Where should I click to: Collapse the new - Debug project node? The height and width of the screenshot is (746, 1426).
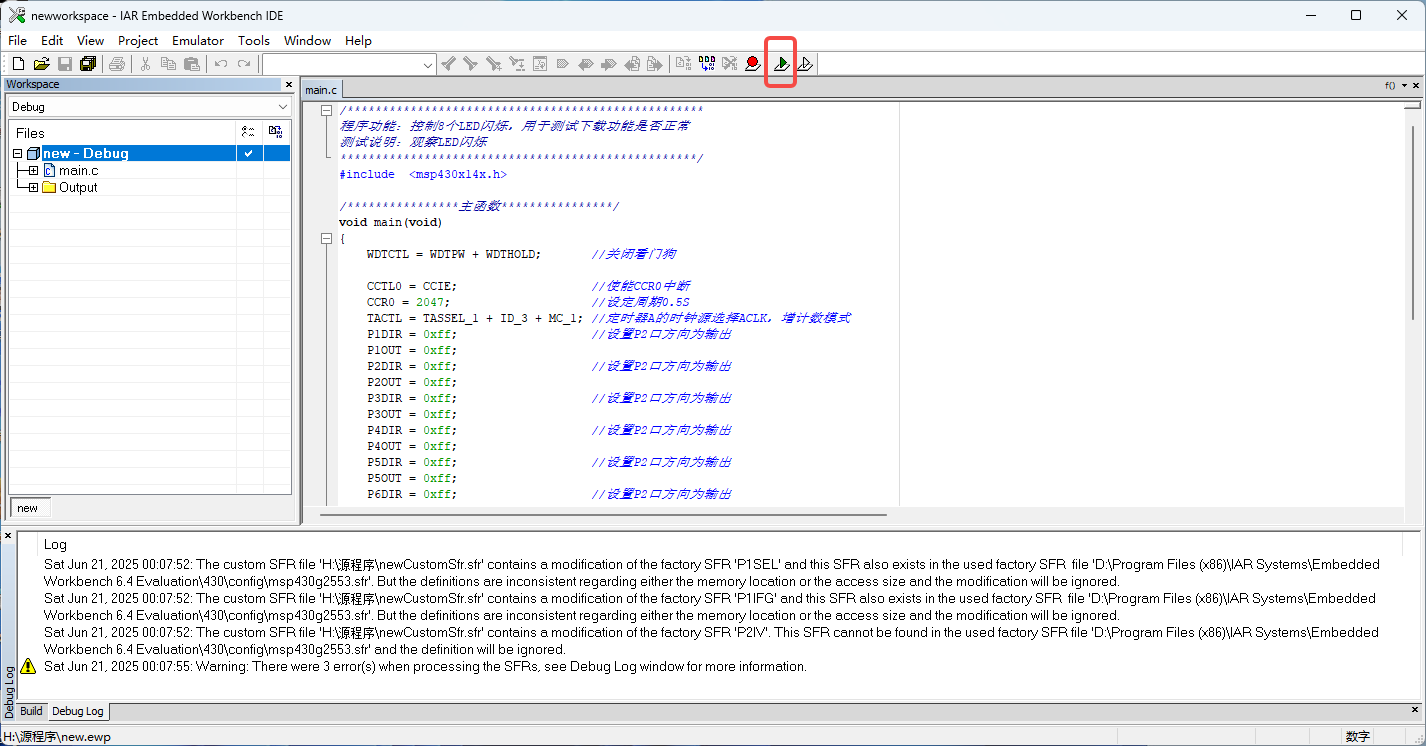point(16,153)
